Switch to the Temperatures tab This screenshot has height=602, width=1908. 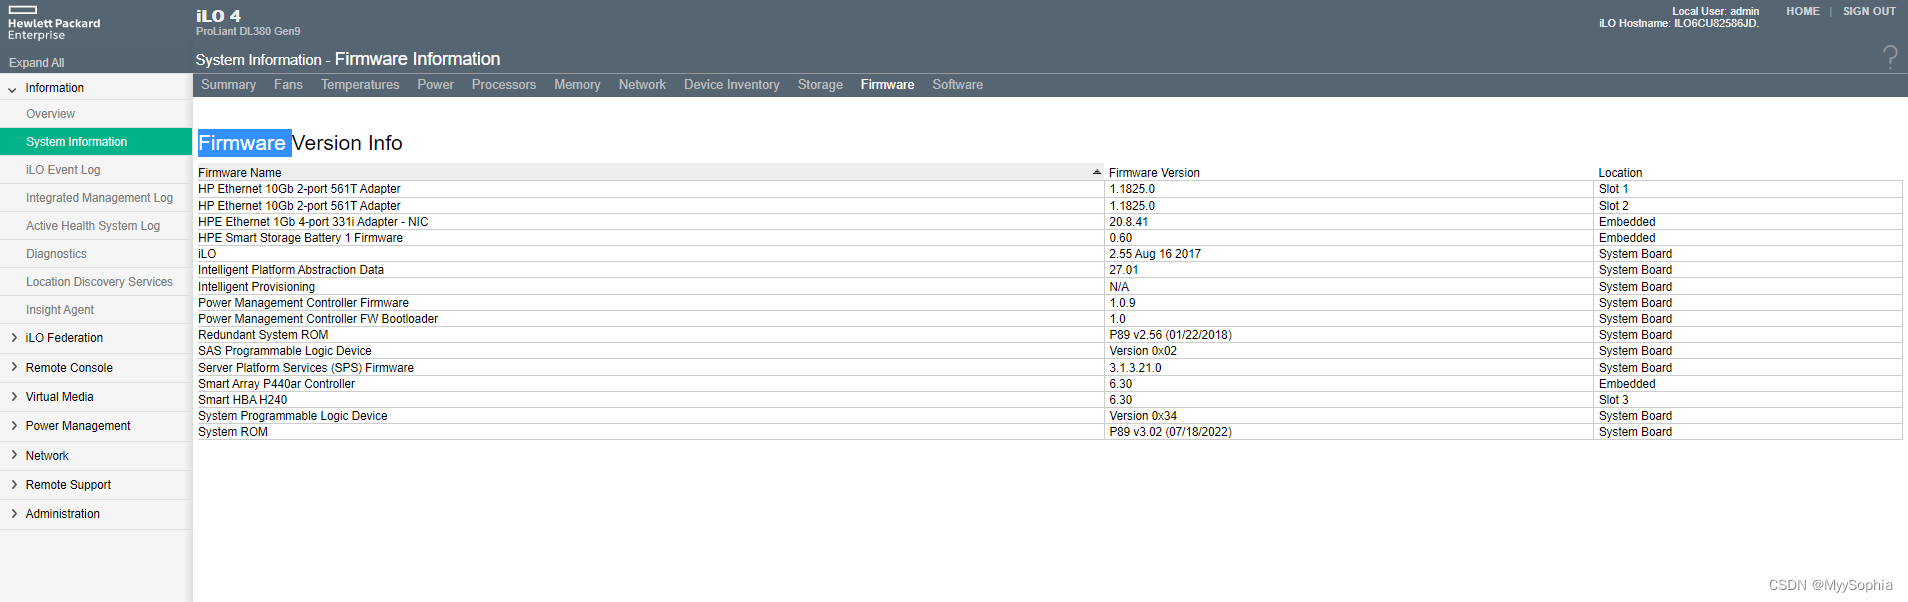(x=360, y=85)
